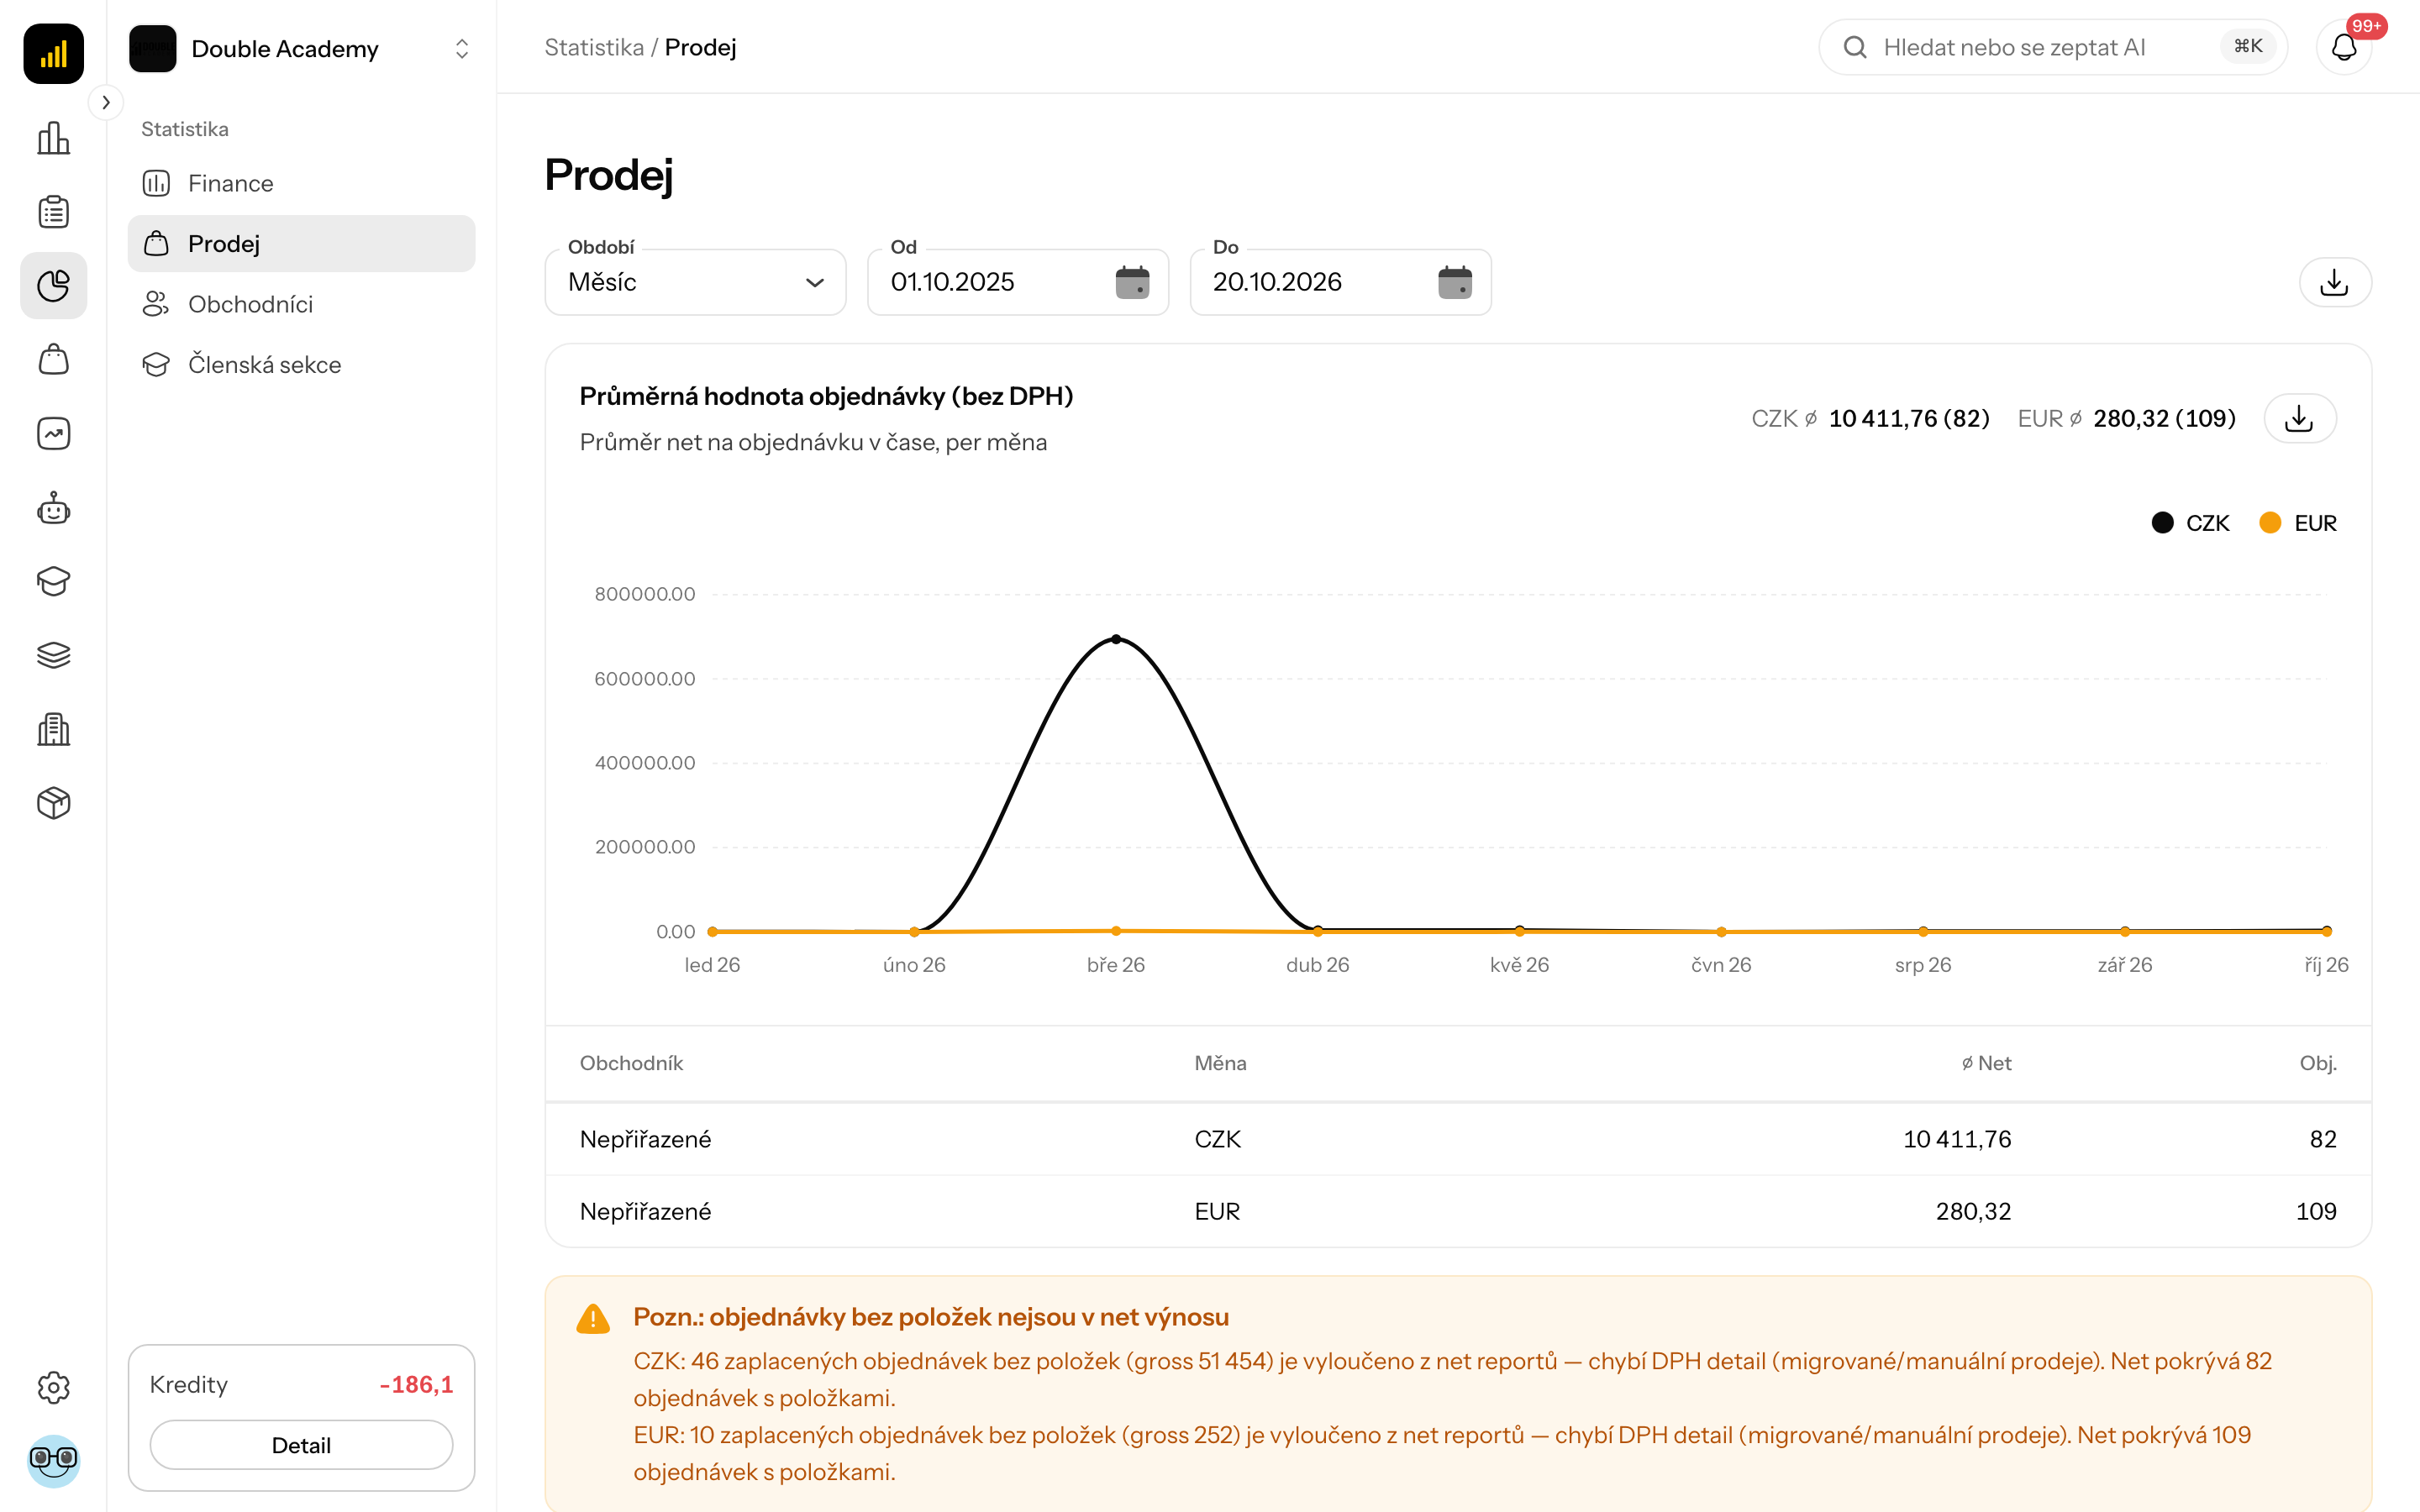Open the settings gear icon
The height and width of the screenshot is (1512, 2420).
(x=53, y=1387)
